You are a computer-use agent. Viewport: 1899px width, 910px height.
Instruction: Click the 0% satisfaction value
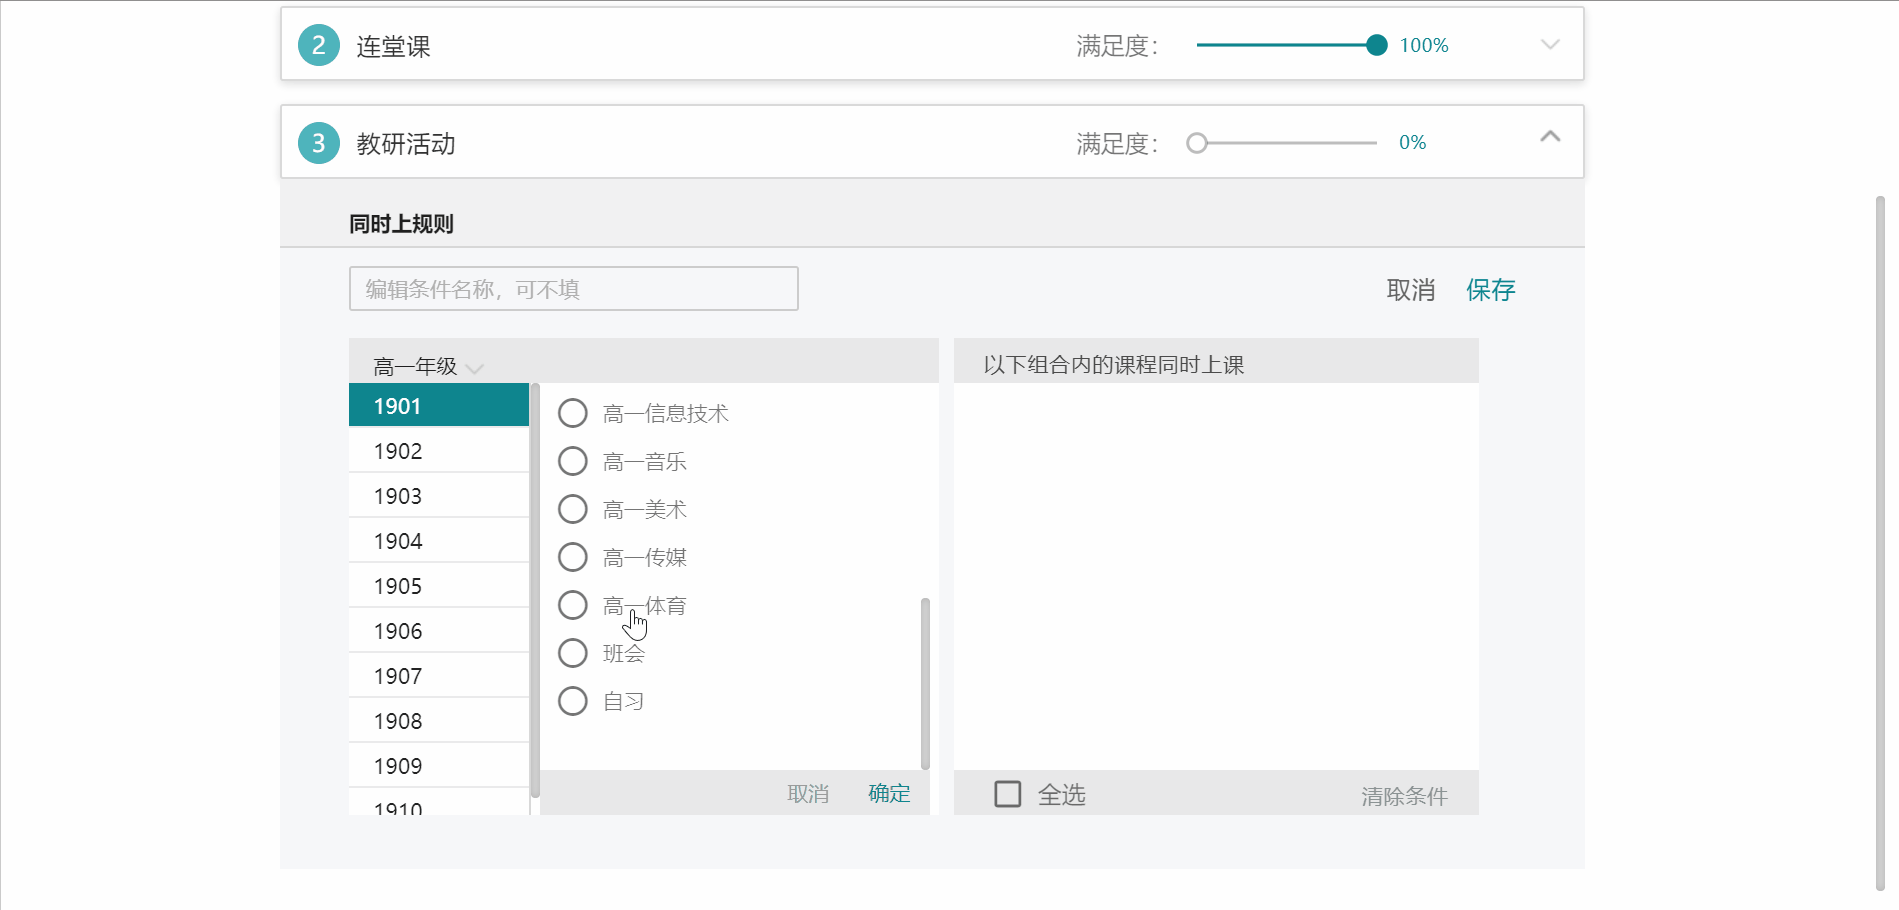(x=1412, y=143)
